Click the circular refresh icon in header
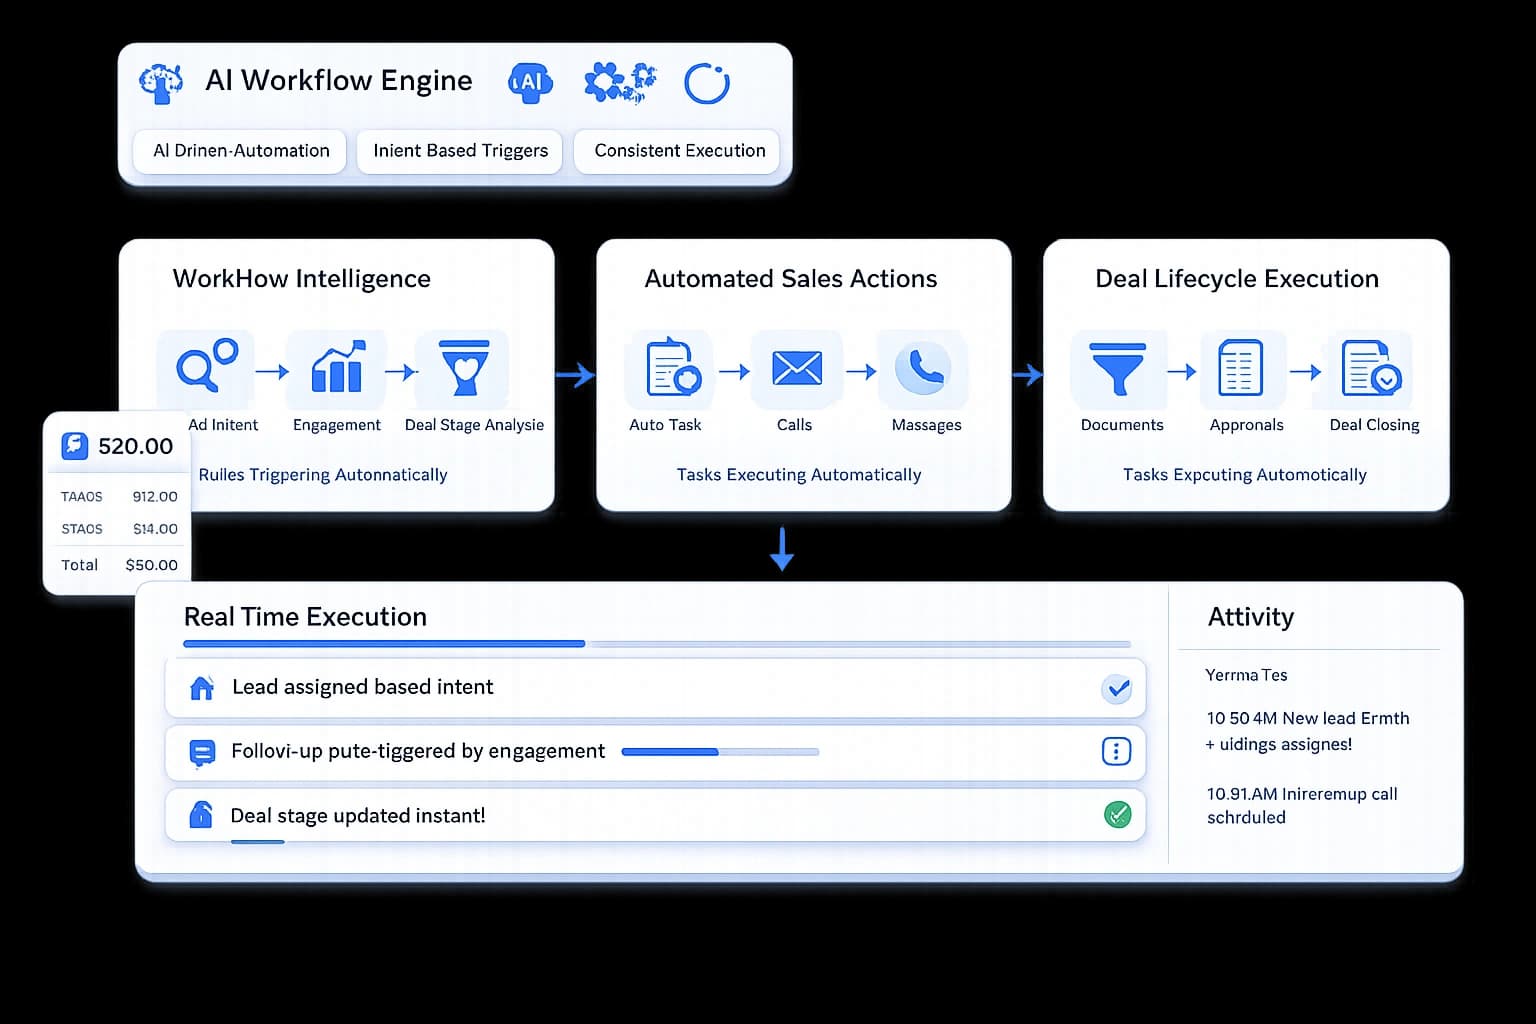The width and height of the screenshot is (1536, 1024). [x=706, y=83]
